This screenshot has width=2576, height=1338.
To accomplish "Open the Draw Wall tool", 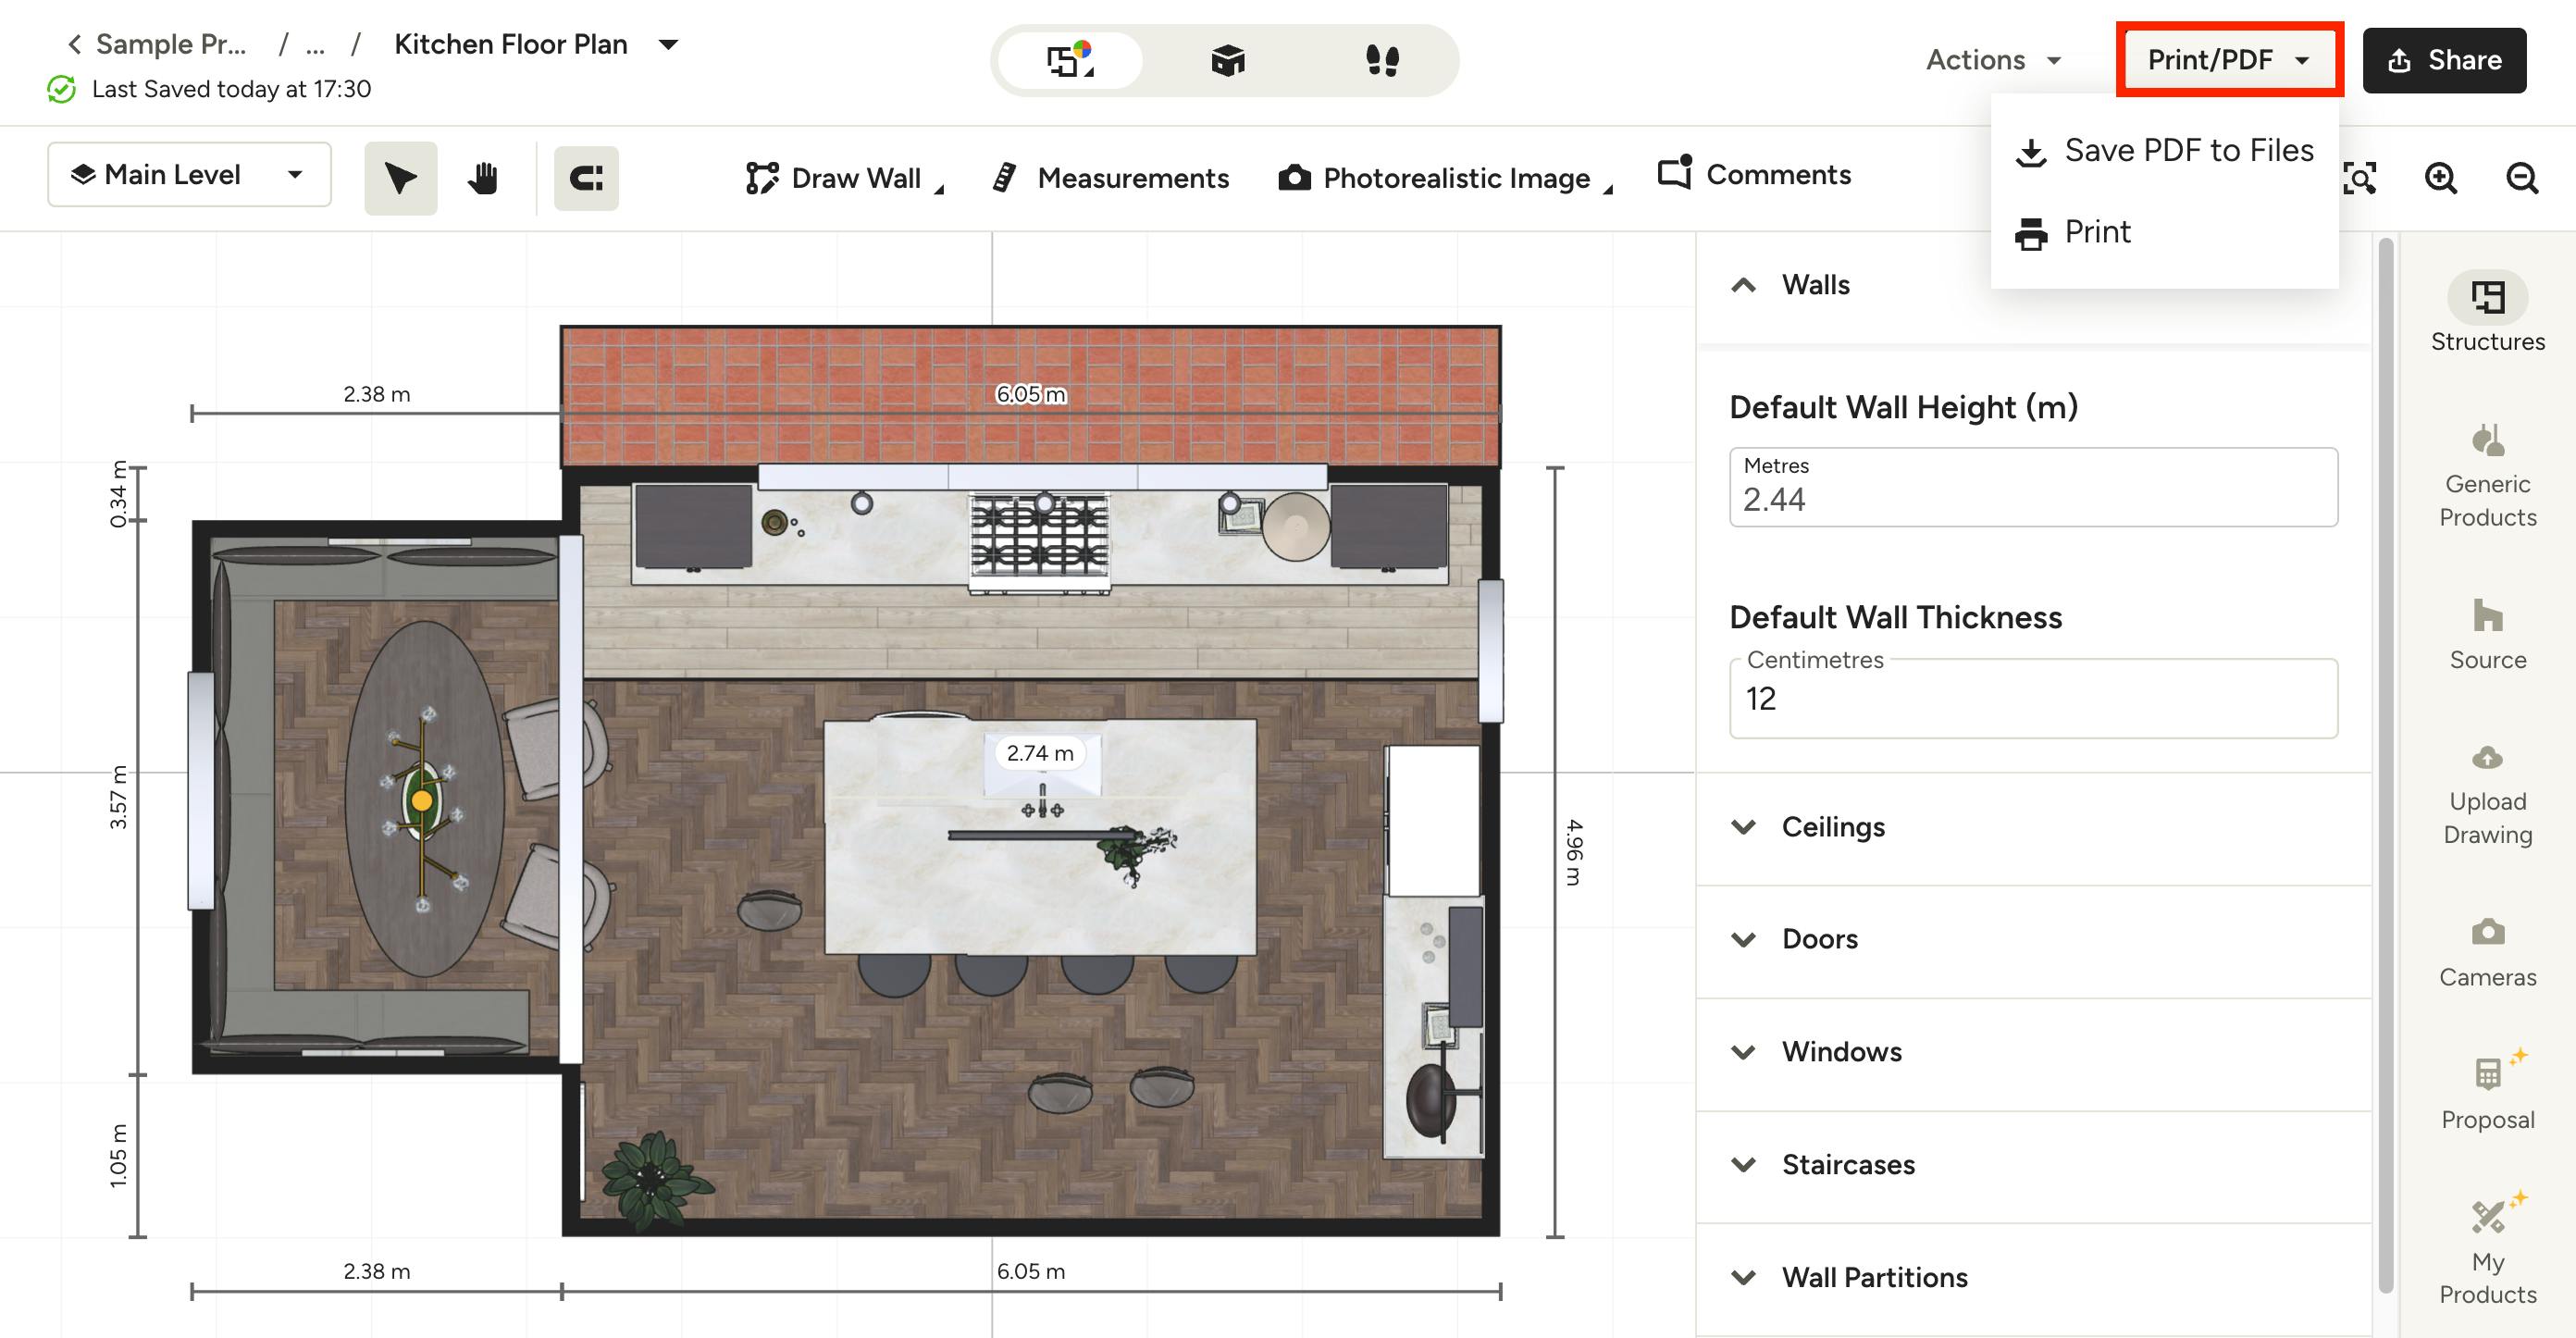I will 844,178.
